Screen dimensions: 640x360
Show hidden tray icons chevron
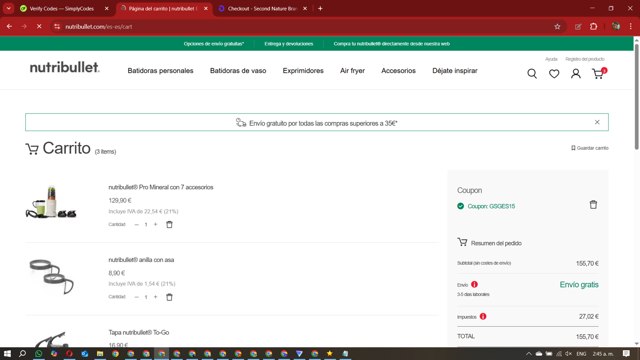[x=529, y=353]
